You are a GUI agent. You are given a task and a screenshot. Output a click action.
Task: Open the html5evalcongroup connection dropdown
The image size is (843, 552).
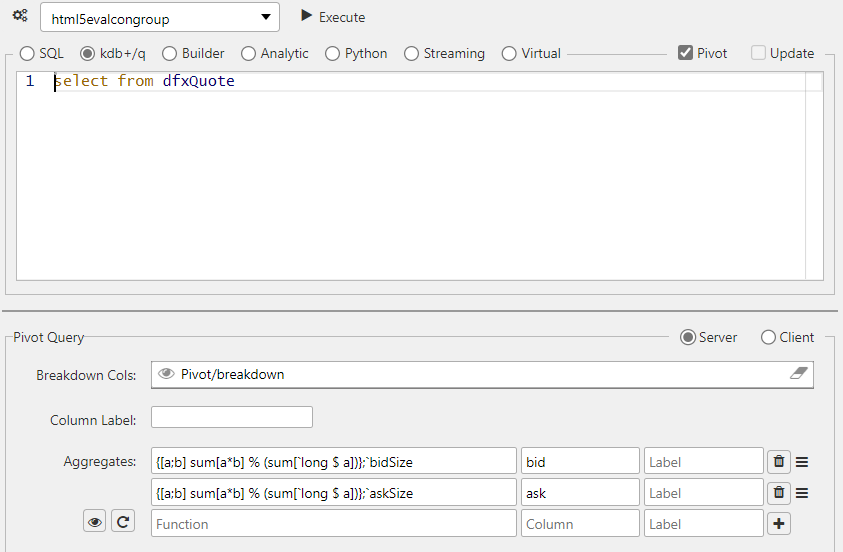coord(160,17)
